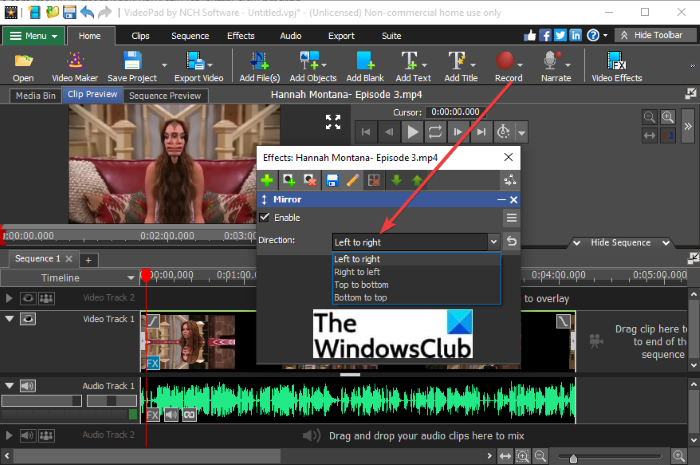Viewport: 700px width, 465px height.
Task: Choose Top to bottom from the list
Action: click(x=360, y=285)
